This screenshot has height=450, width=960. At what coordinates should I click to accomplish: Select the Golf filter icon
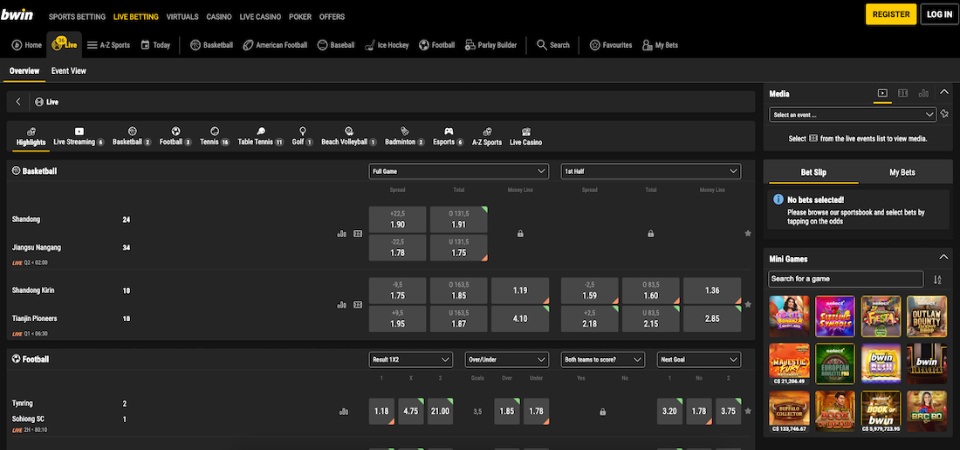click(x=302, y=131)
